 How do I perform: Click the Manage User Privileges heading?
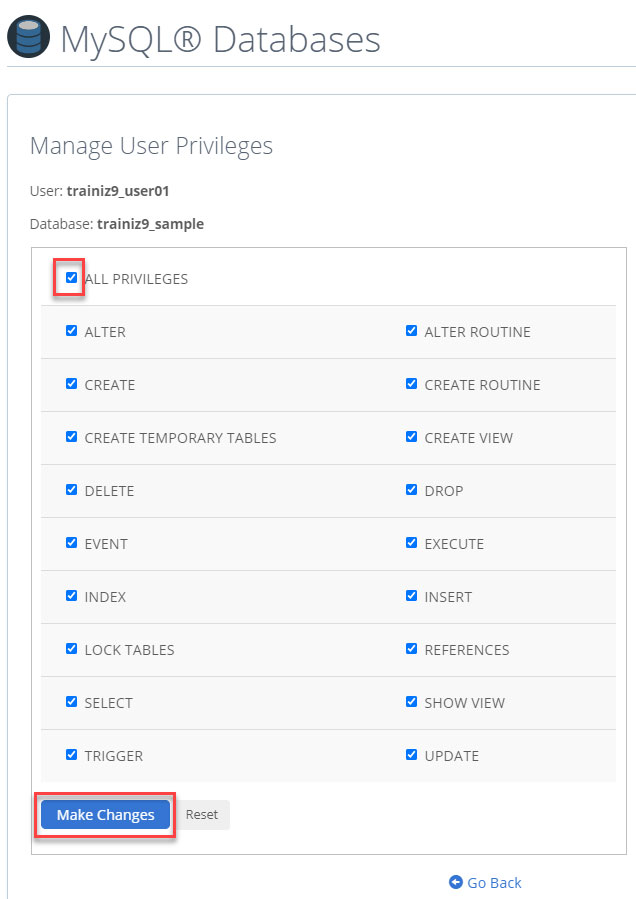pos(151,146)
